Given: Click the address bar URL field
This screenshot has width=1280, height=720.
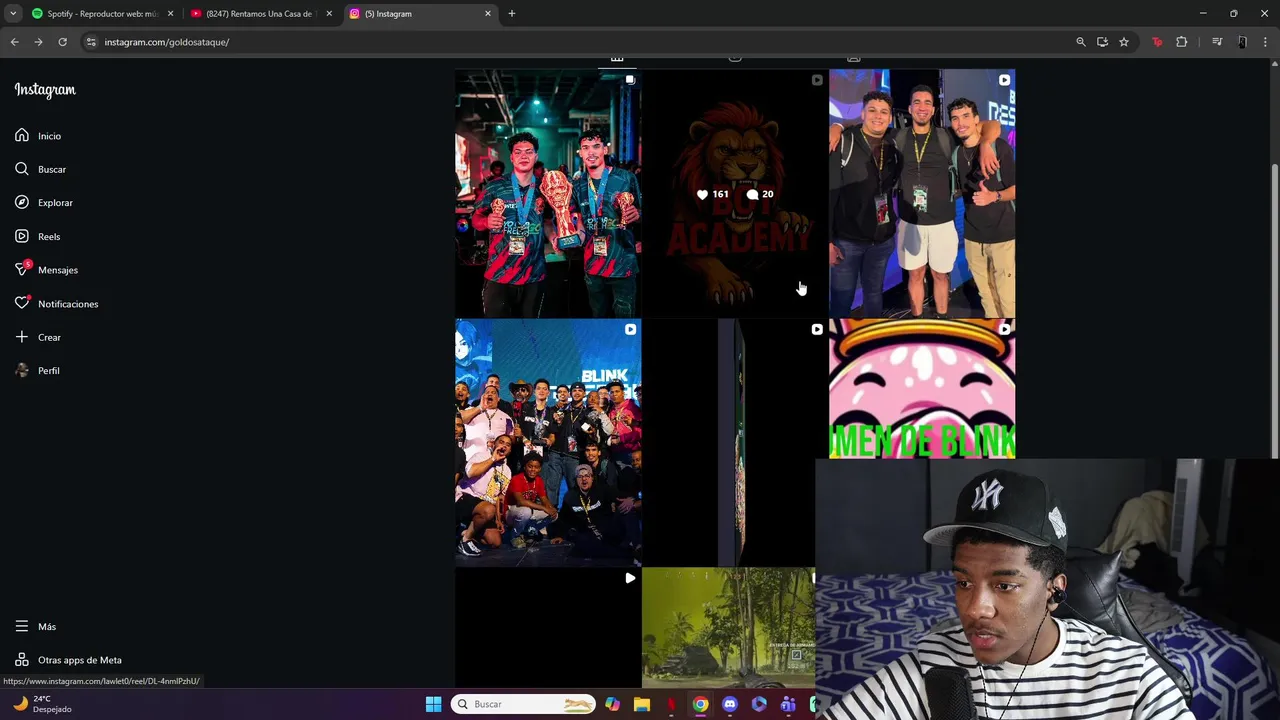Looking at the screenshot, I should click(x=580, y=42).
